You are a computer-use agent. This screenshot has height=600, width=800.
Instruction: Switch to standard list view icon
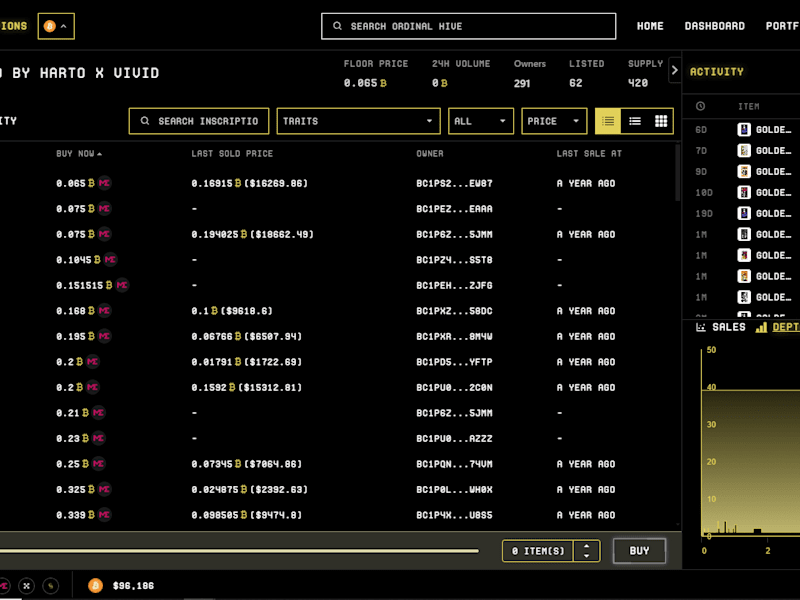tap(635, 121)
